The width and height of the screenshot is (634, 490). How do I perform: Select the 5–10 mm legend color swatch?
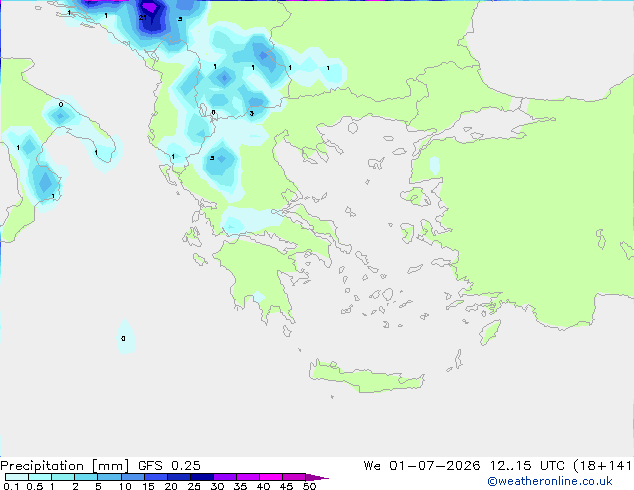point(109,477)
